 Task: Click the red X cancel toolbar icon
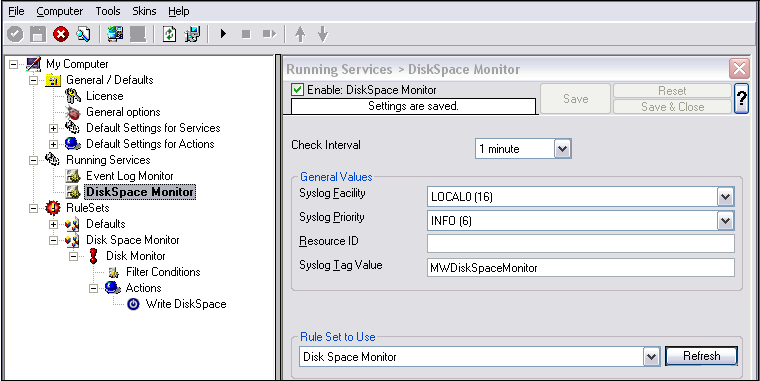pos(61,34)
